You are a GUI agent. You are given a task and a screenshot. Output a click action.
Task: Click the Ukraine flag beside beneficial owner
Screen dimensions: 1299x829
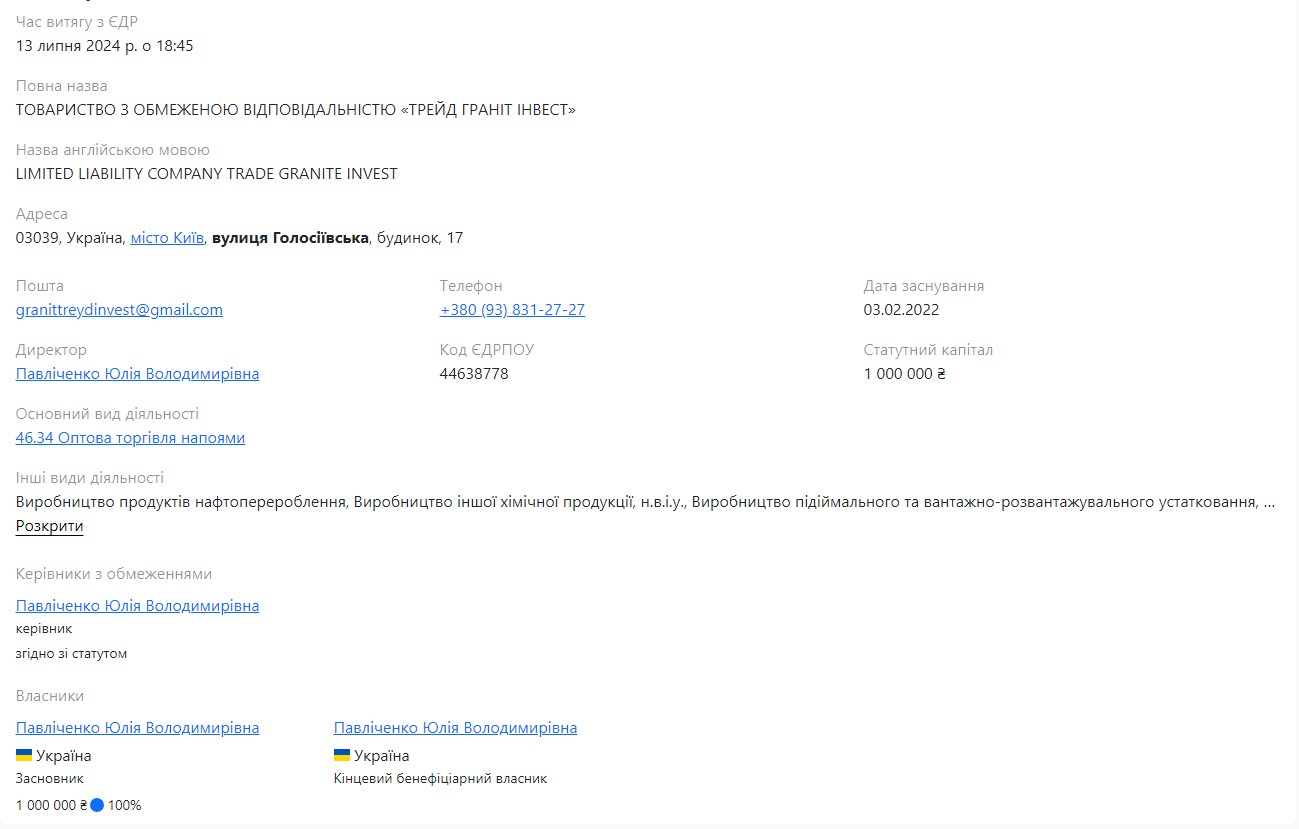(x=342, y=755)
